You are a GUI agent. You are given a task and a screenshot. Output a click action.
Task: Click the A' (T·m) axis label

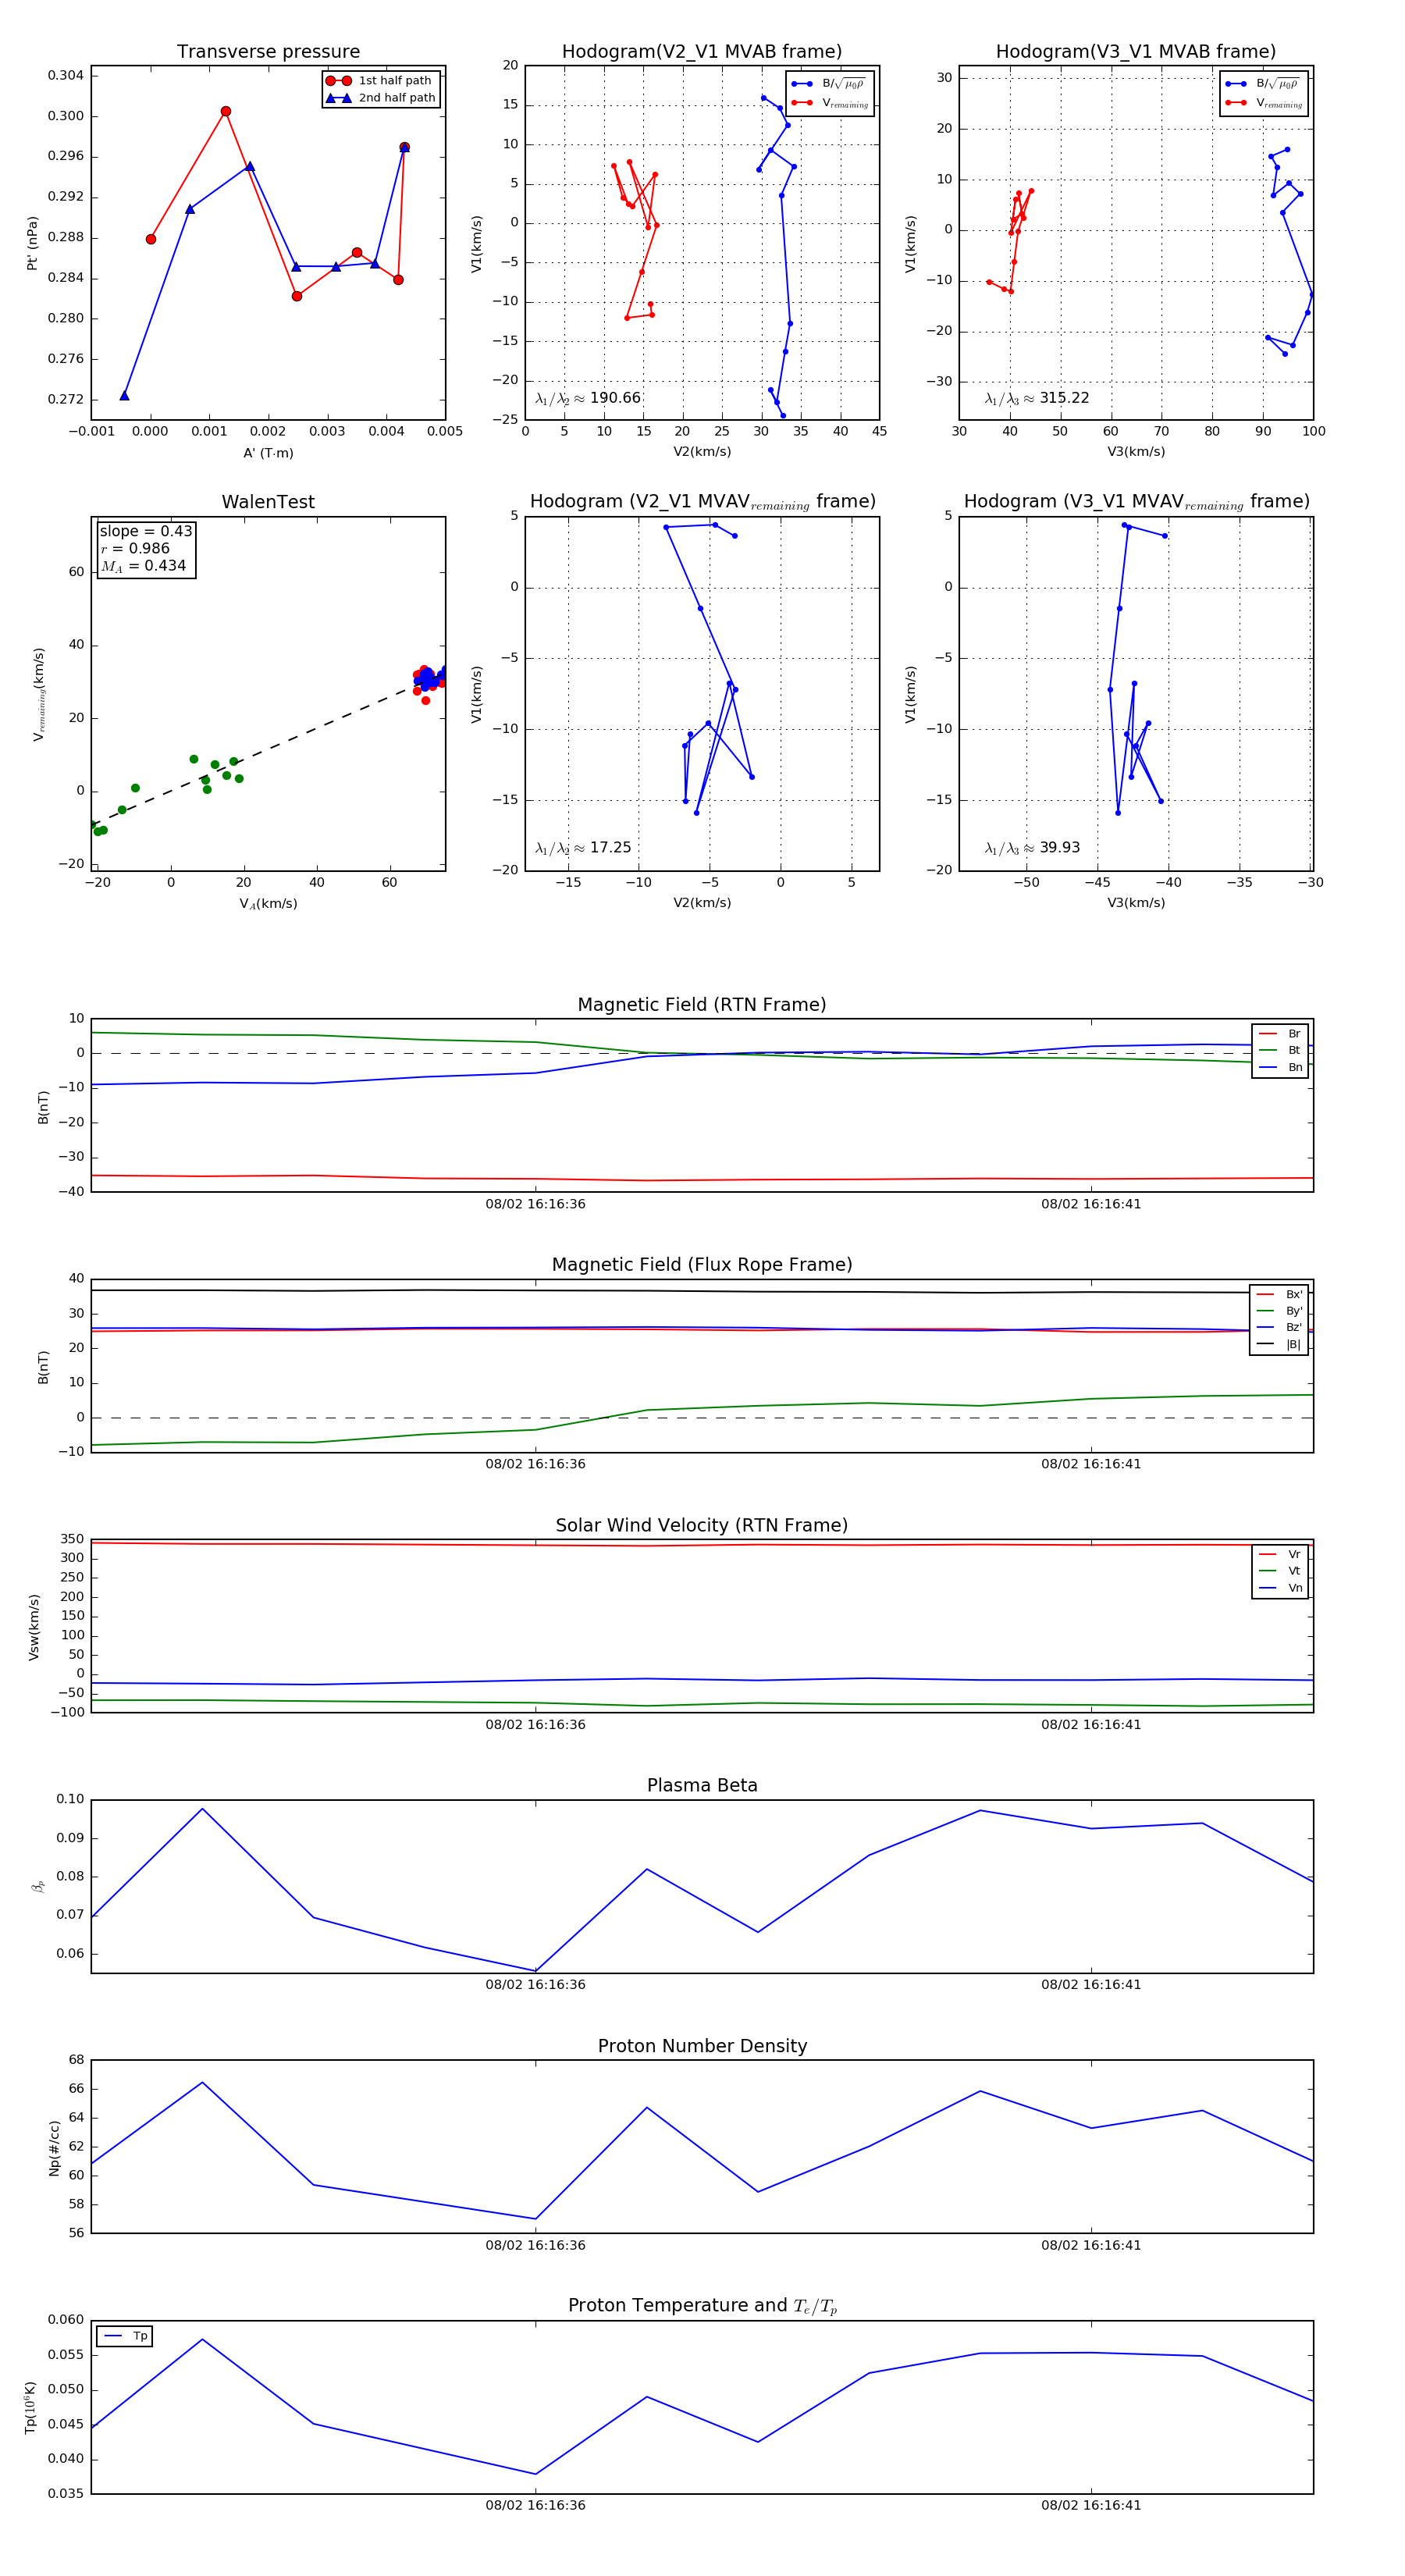point(268,453)
